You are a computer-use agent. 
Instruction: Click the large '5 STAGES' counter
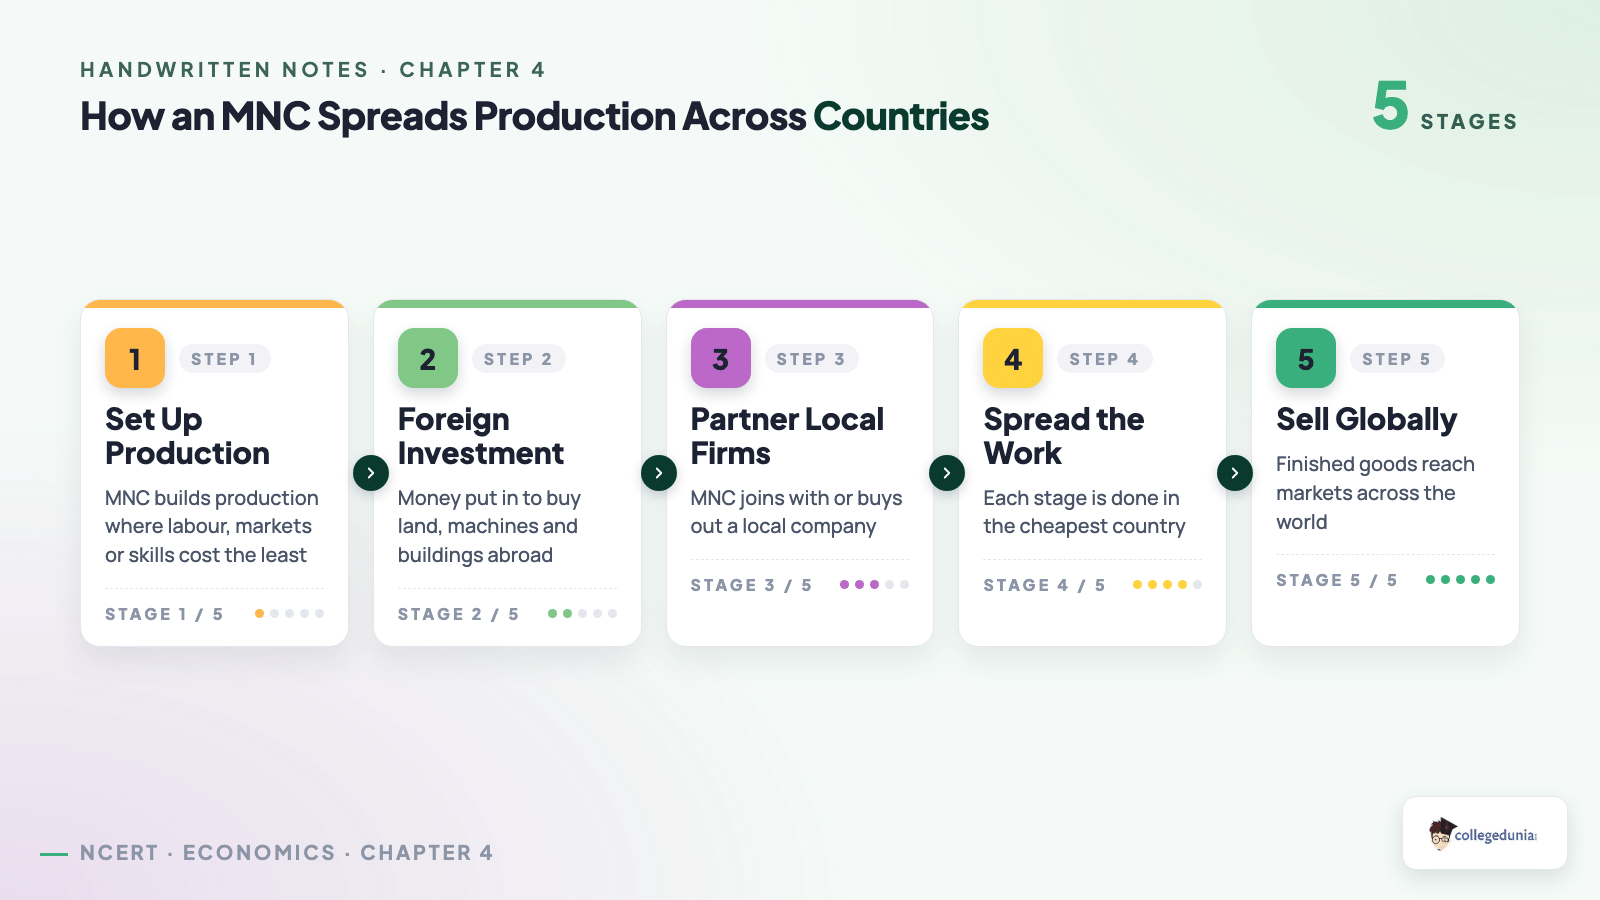click(1445, 107)
